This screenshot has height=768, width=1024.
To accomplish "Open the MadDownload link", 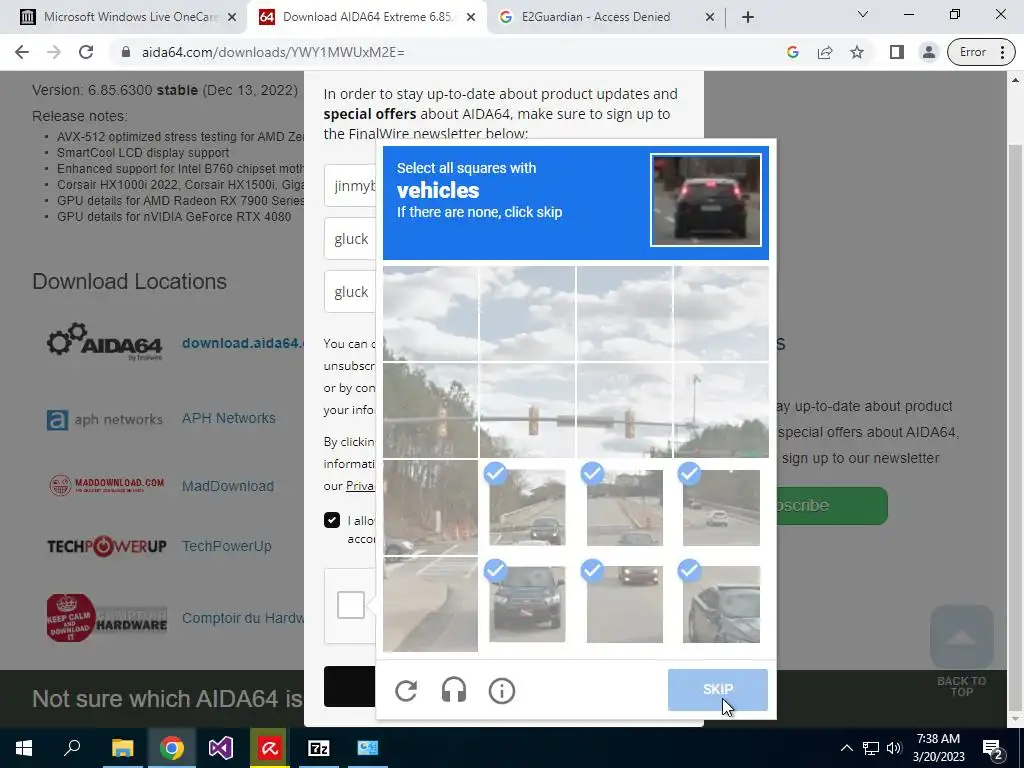I will coord(228,486).
